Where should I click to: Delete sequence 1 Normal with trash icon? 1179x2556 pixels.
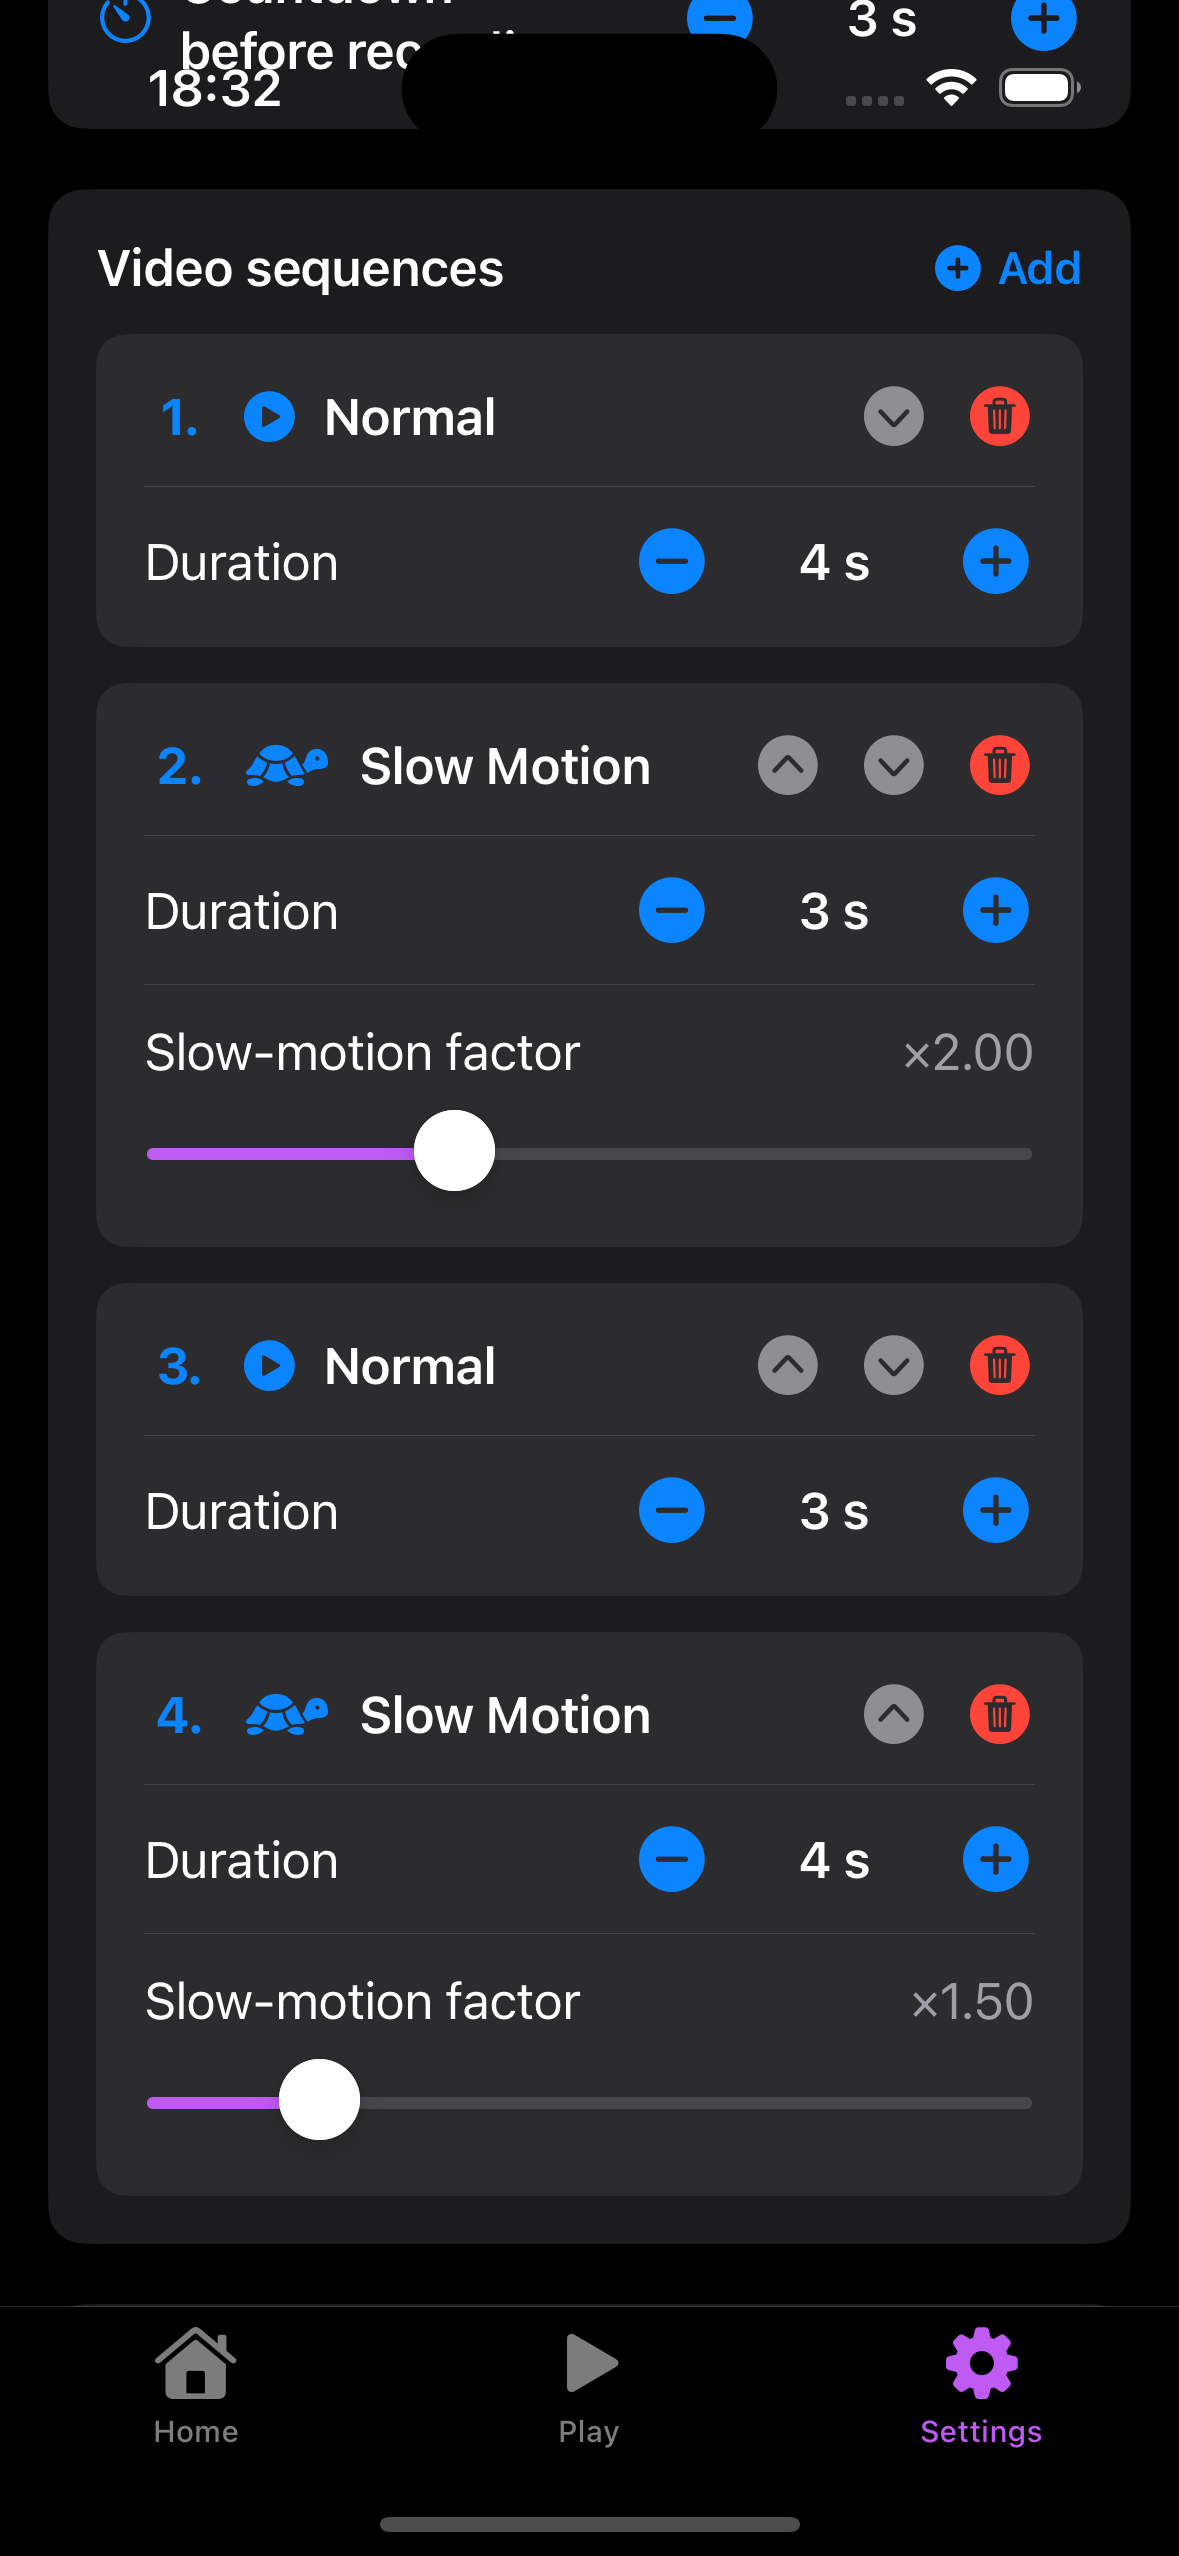tap(999, 416)
